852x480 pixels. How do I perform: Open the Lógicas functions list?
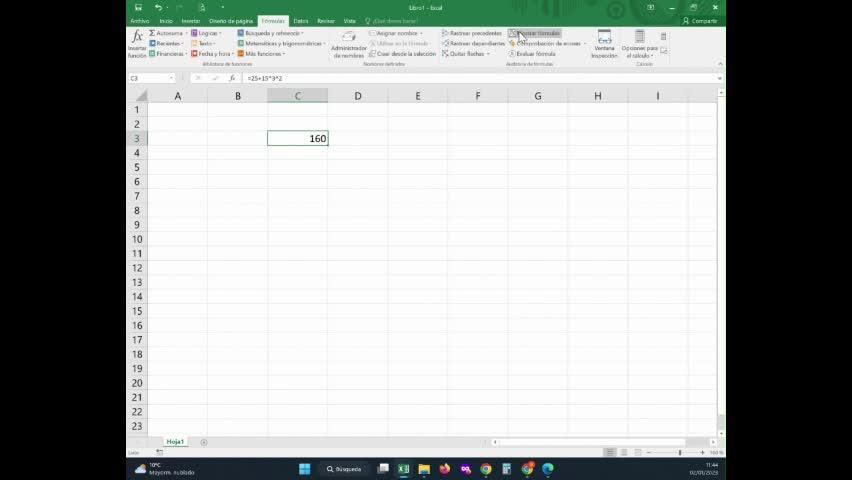point(206,33)
